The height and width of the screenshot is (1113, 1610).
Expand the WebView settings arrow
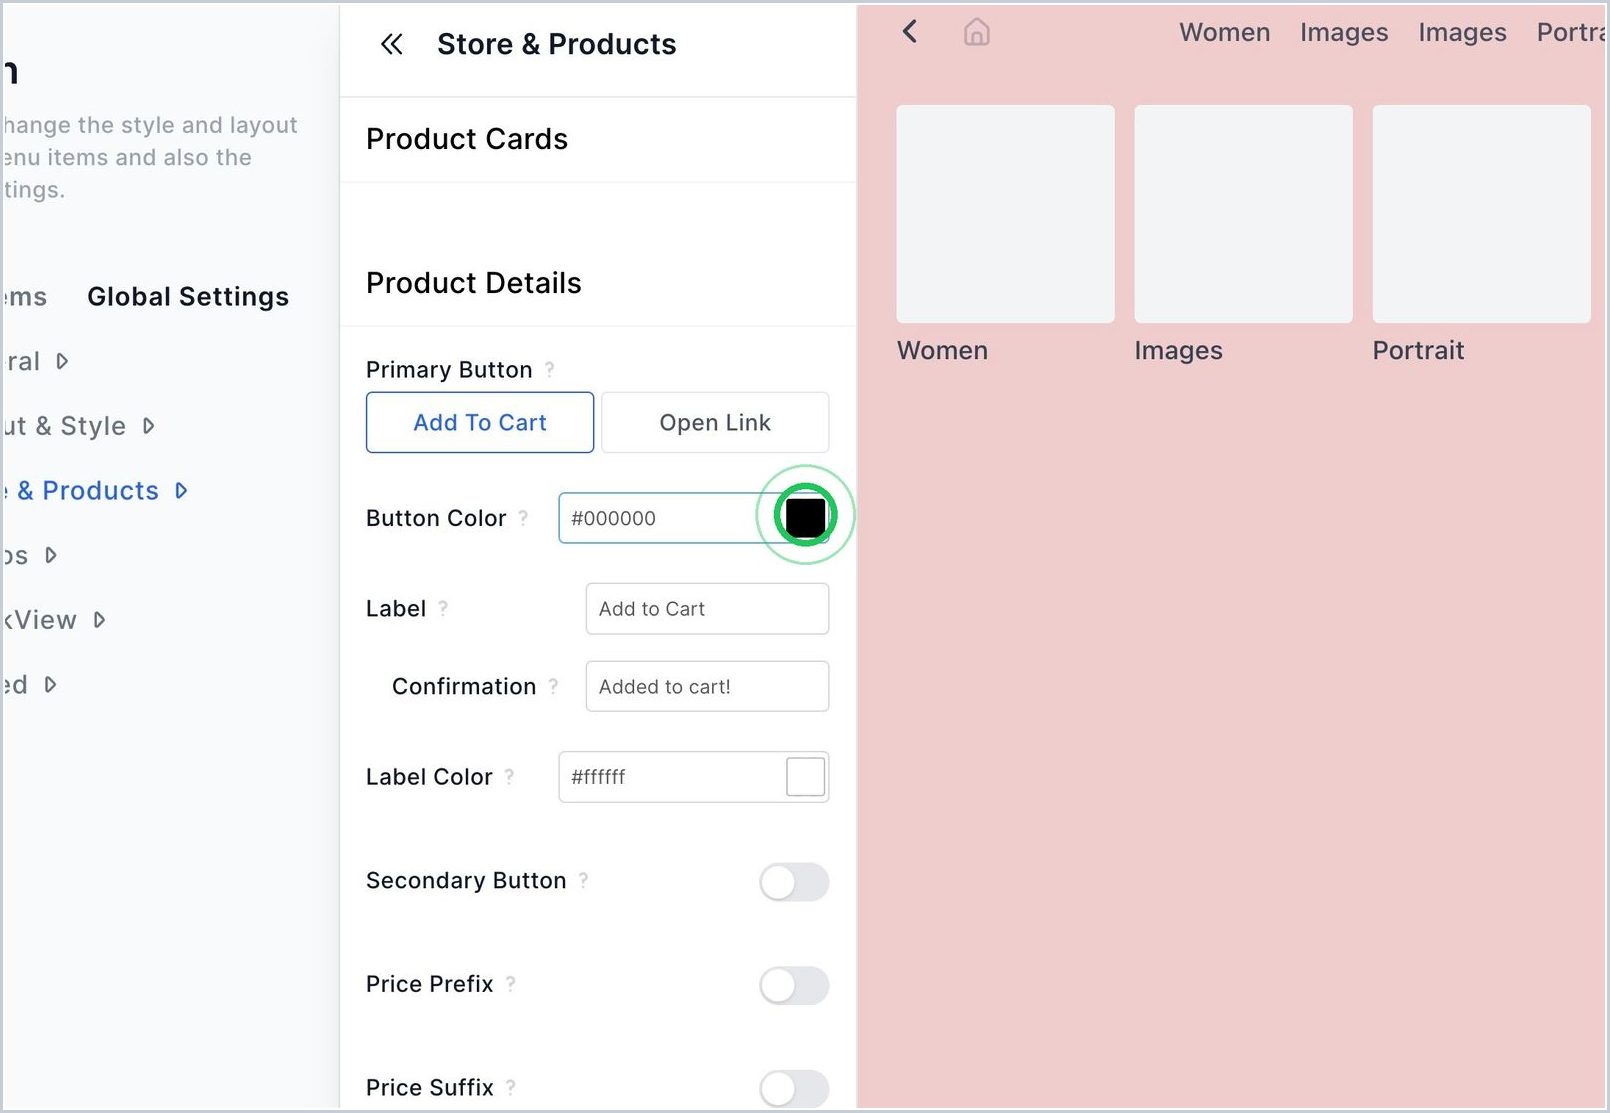(x=99, y=620)
